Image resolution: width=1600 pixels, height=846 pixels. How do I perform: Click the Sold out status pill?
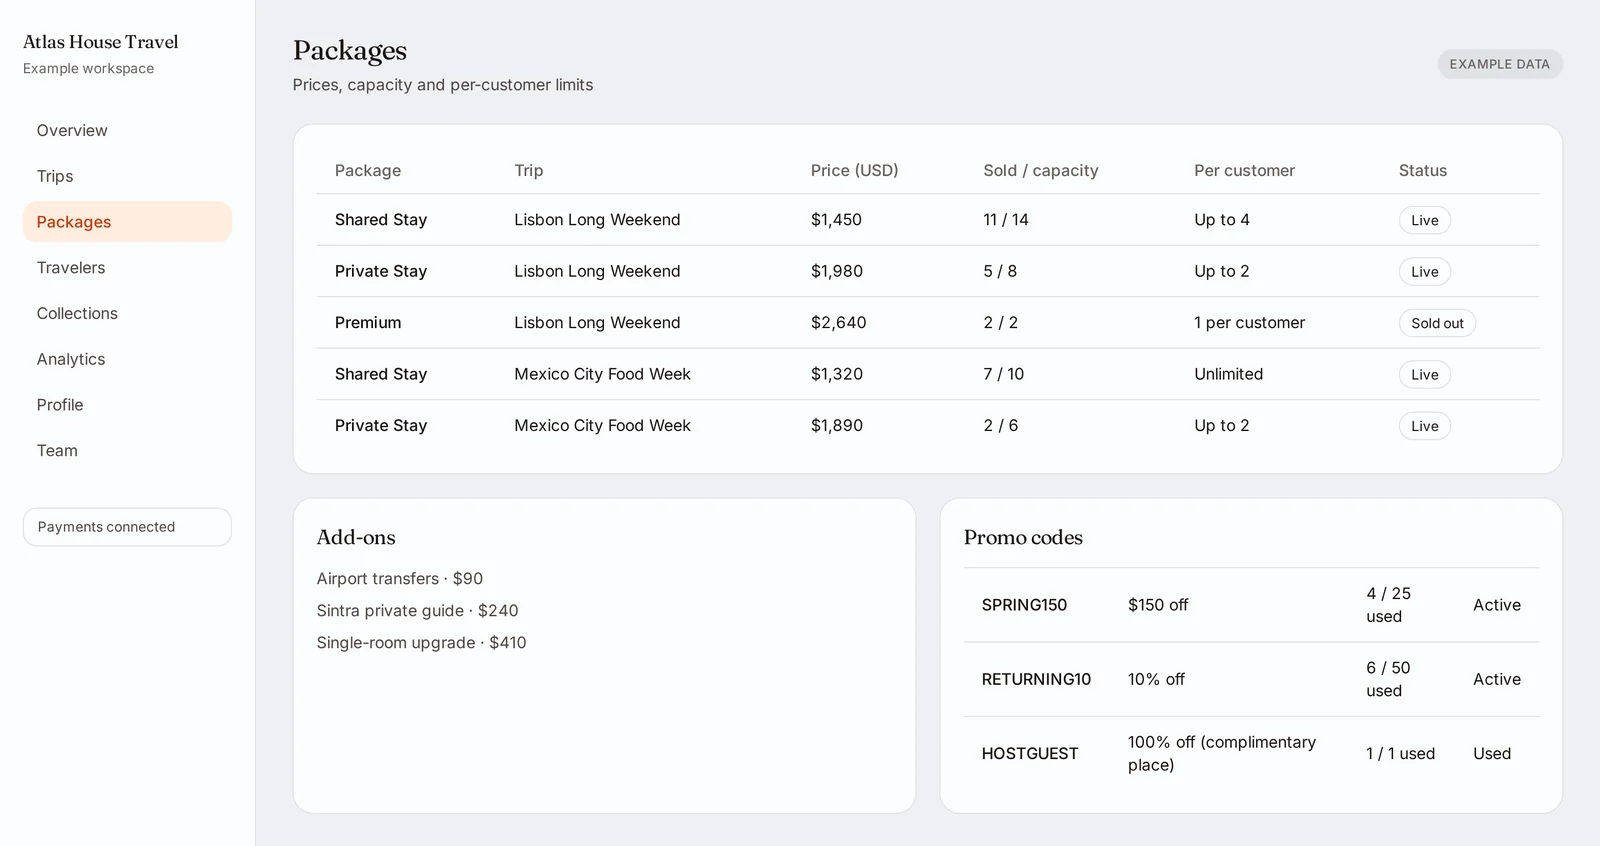coord(1437,323)
